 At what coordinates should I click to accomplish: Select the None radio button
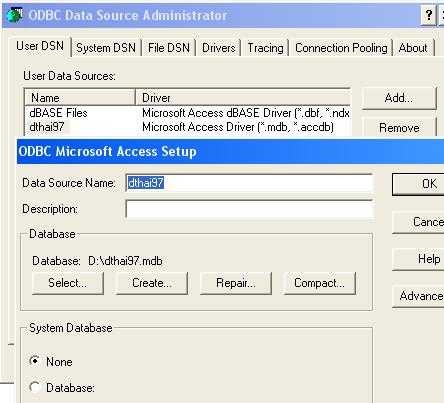pyautogui.click(x=35, y=361)
